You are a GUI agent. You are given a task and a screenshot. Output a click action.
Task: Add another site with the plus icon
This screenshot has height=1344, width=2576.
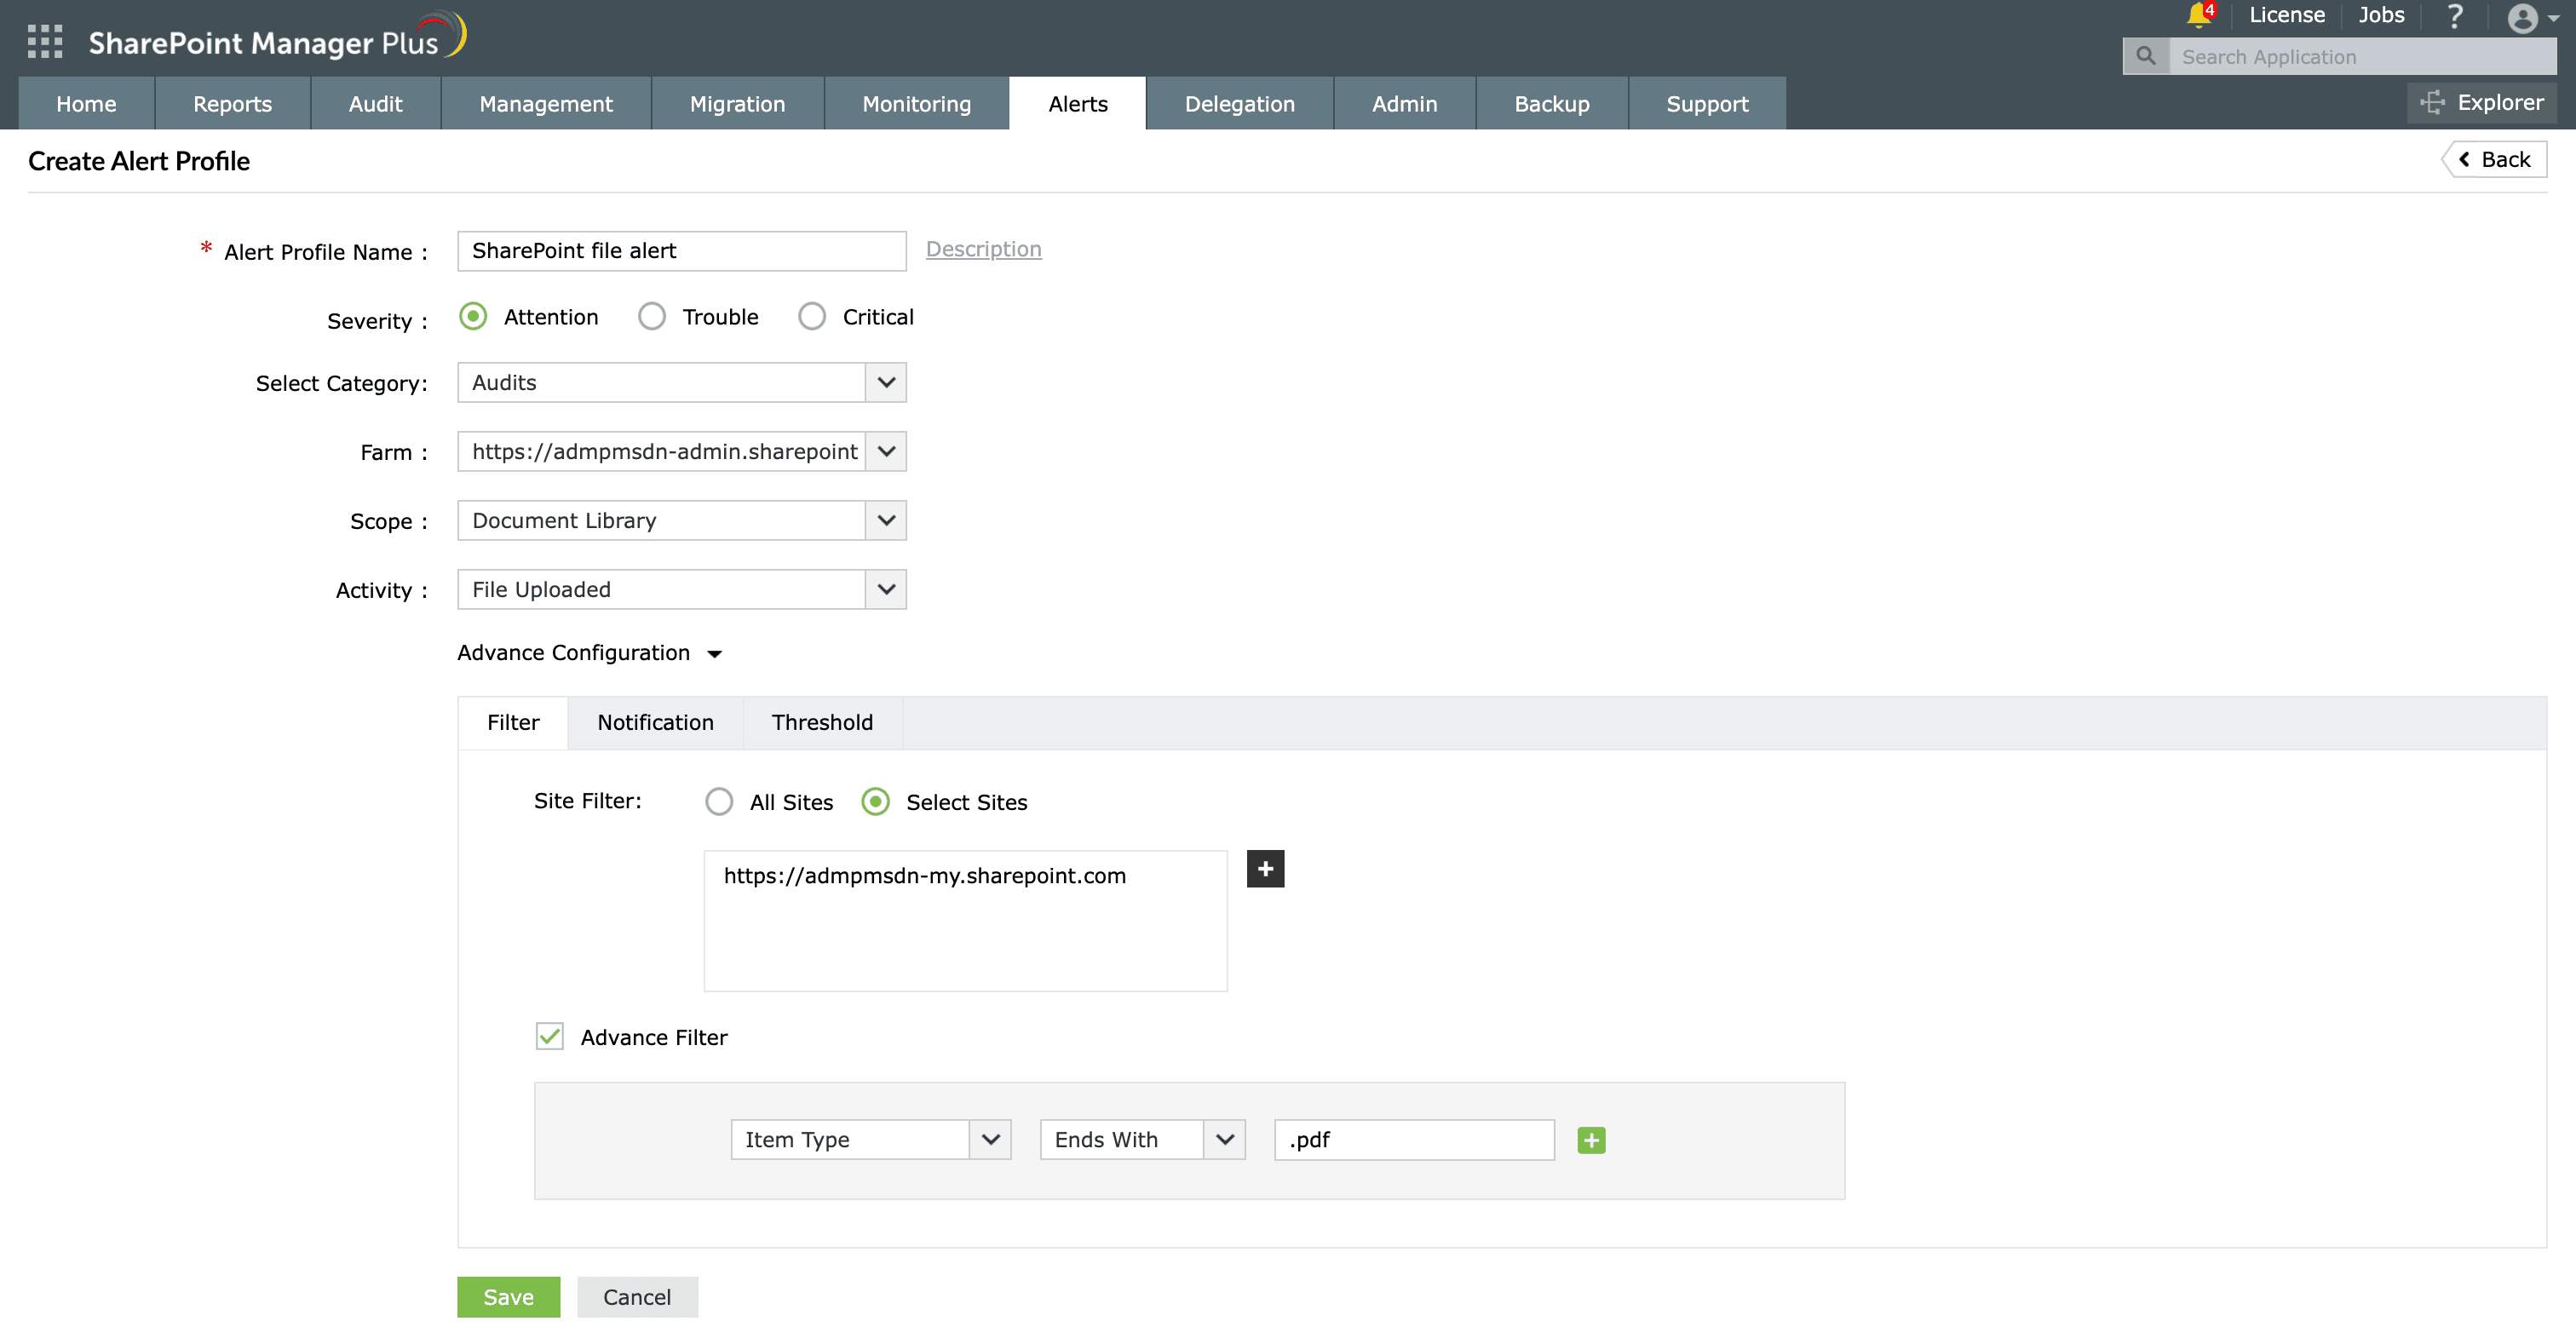[1264, 868]
